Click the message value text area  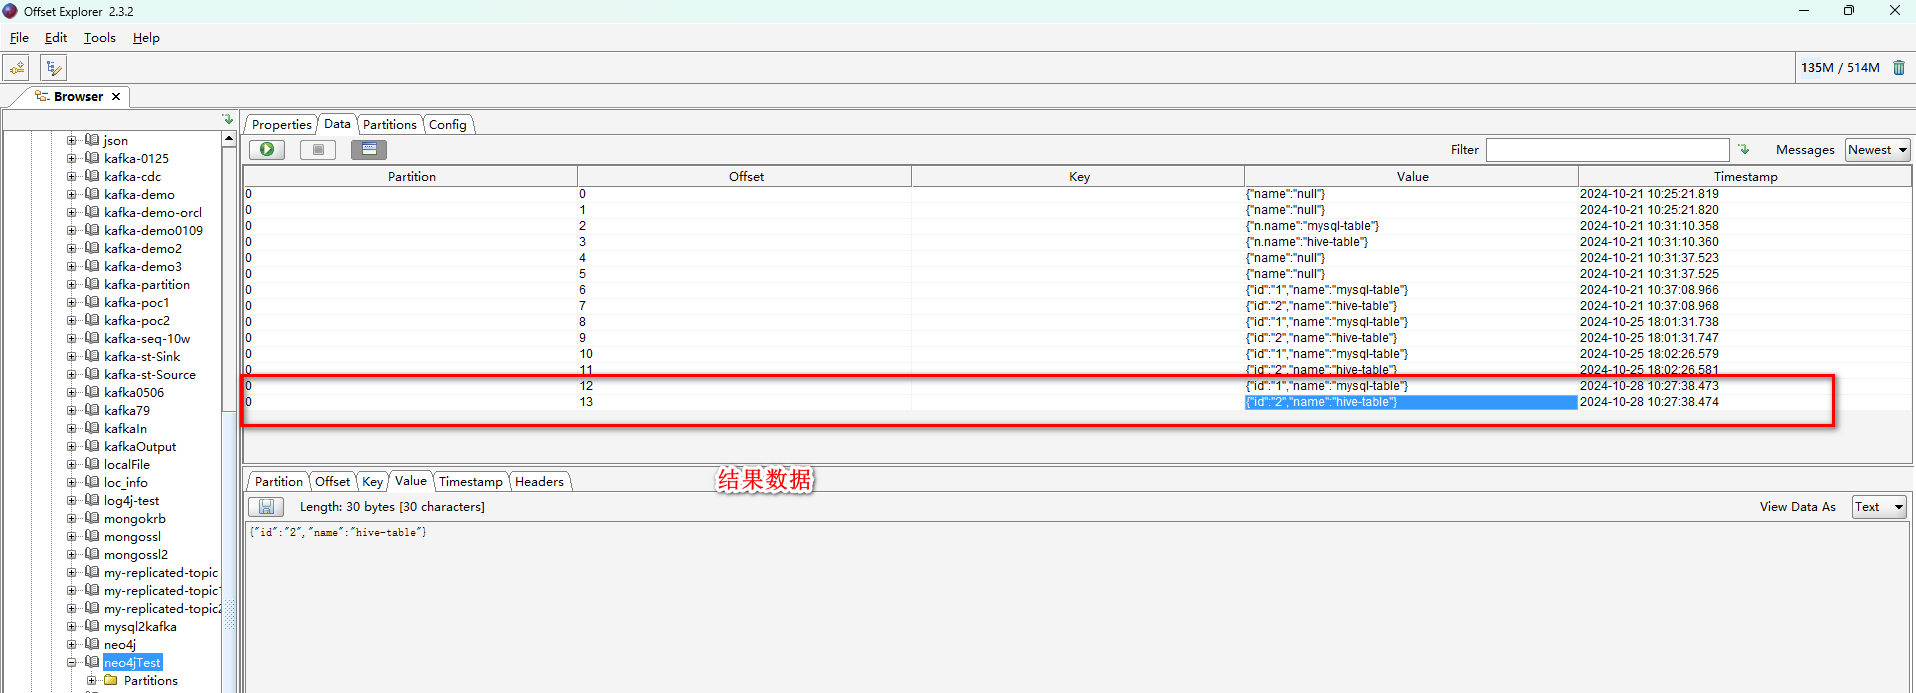[1078, 606]
